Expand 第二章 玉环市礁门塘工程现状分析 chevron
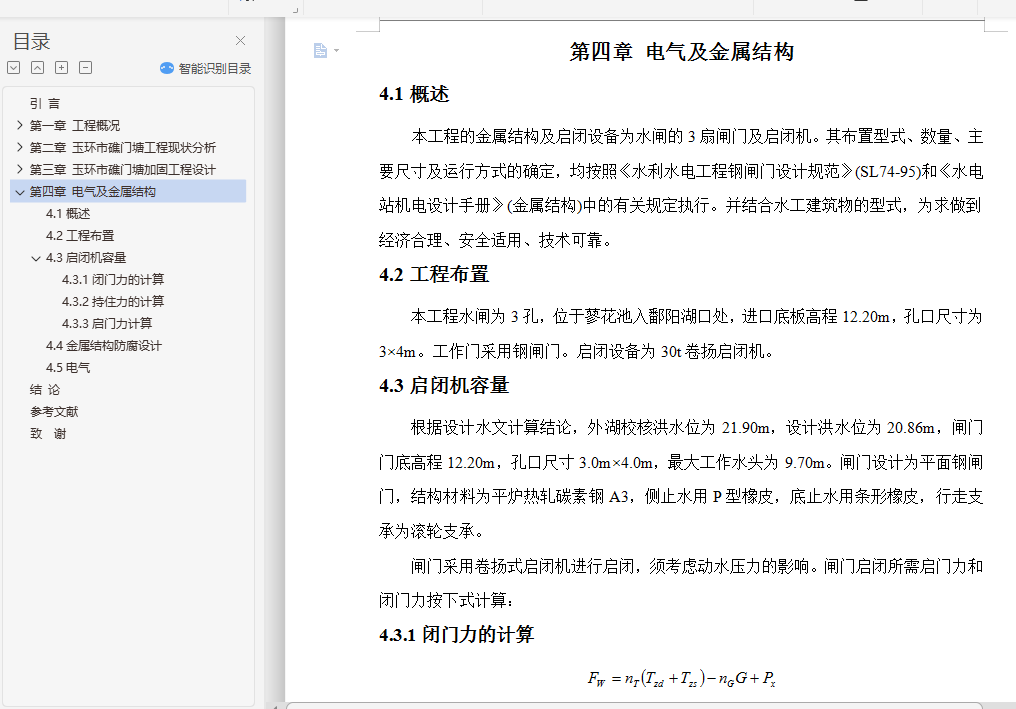Image resolution: width=1016 pixels, height=709 pixels. pos(19,147)
